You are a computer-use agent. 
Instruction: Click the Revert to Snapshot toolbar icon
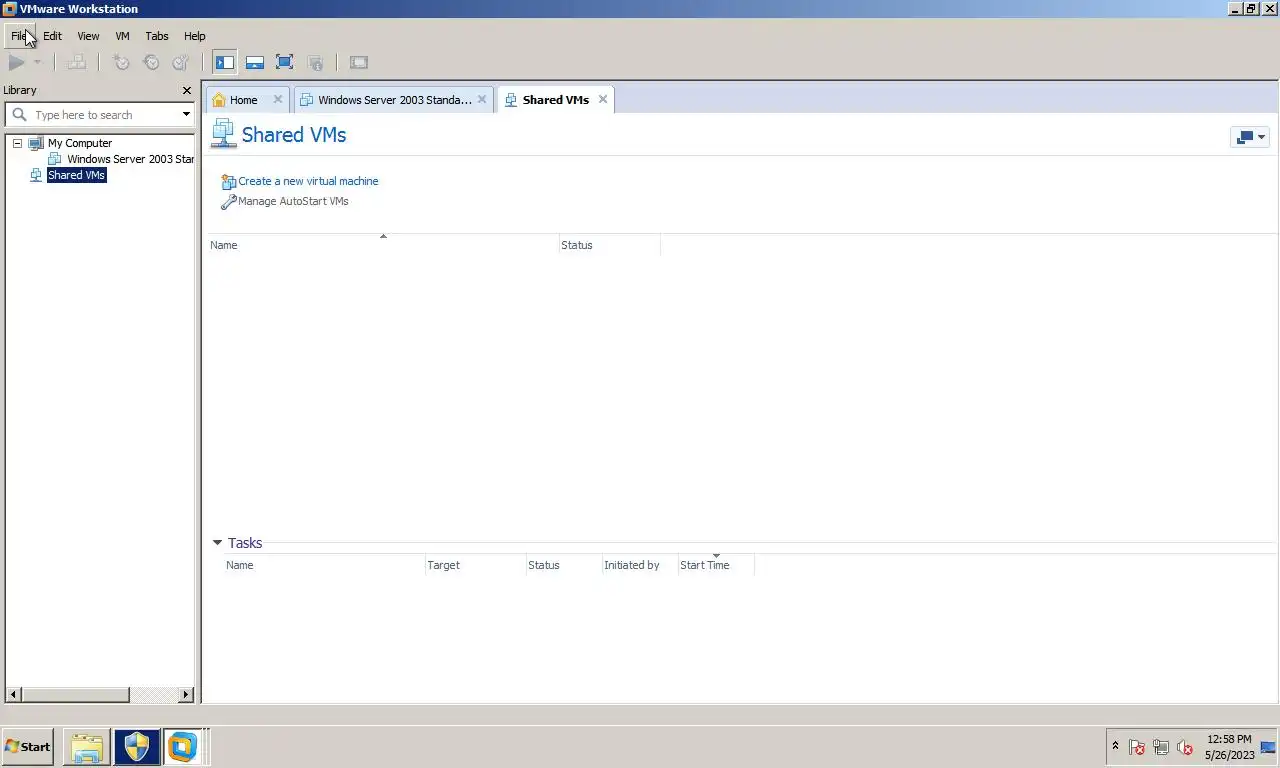click(151, 62)
